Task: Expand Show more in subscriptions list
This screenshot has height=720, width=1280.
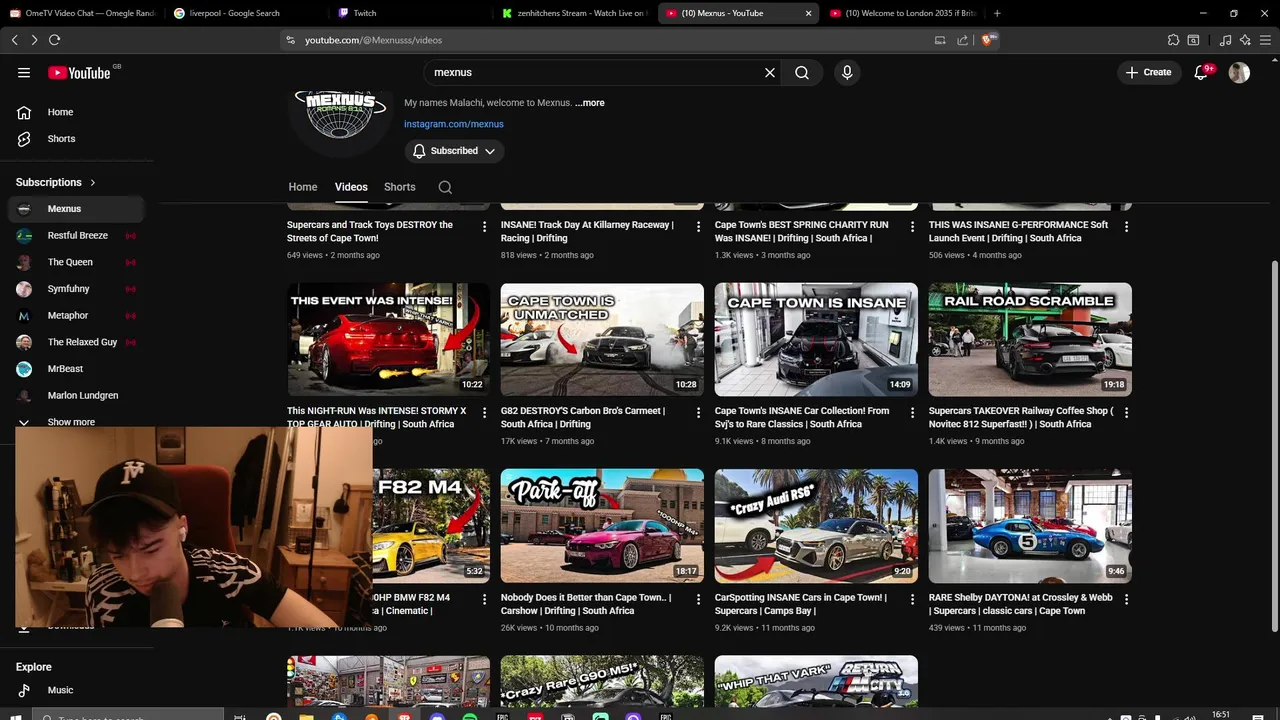Action: (x=71, y=422)
